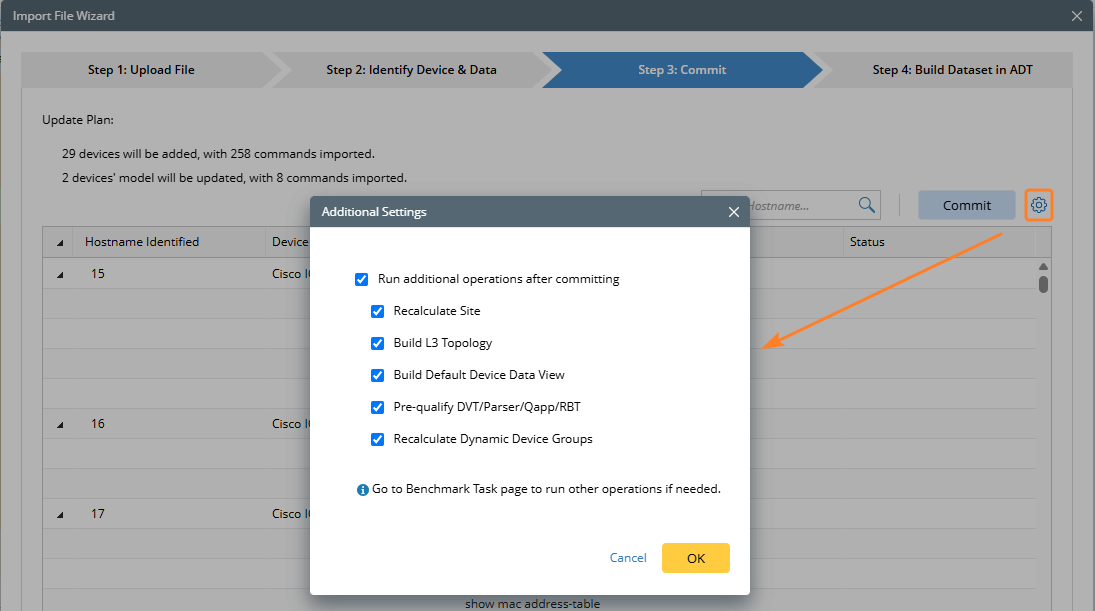Close the Additional Settings dialog
The width and height of the screenshot is (1095, 611).
[734, 212]
